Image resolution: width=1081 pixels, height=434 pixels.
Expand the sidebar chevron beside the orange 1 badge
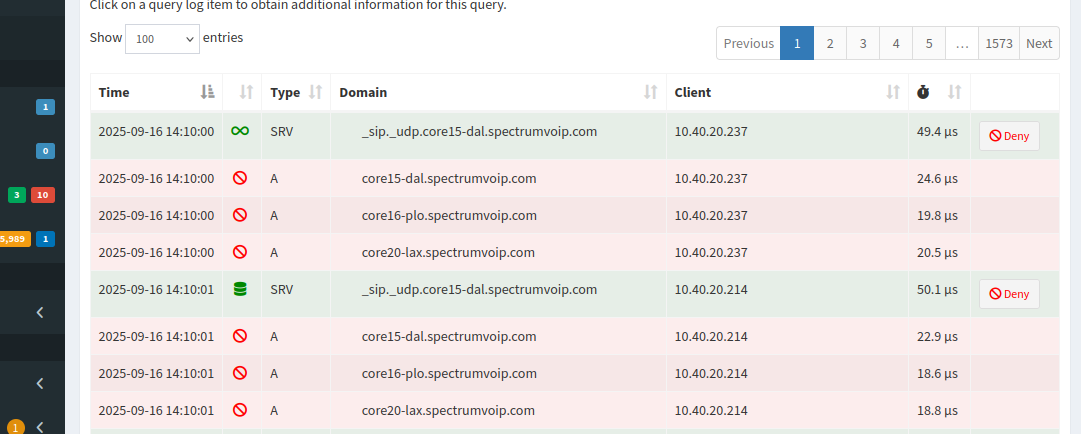pos(40,427)
